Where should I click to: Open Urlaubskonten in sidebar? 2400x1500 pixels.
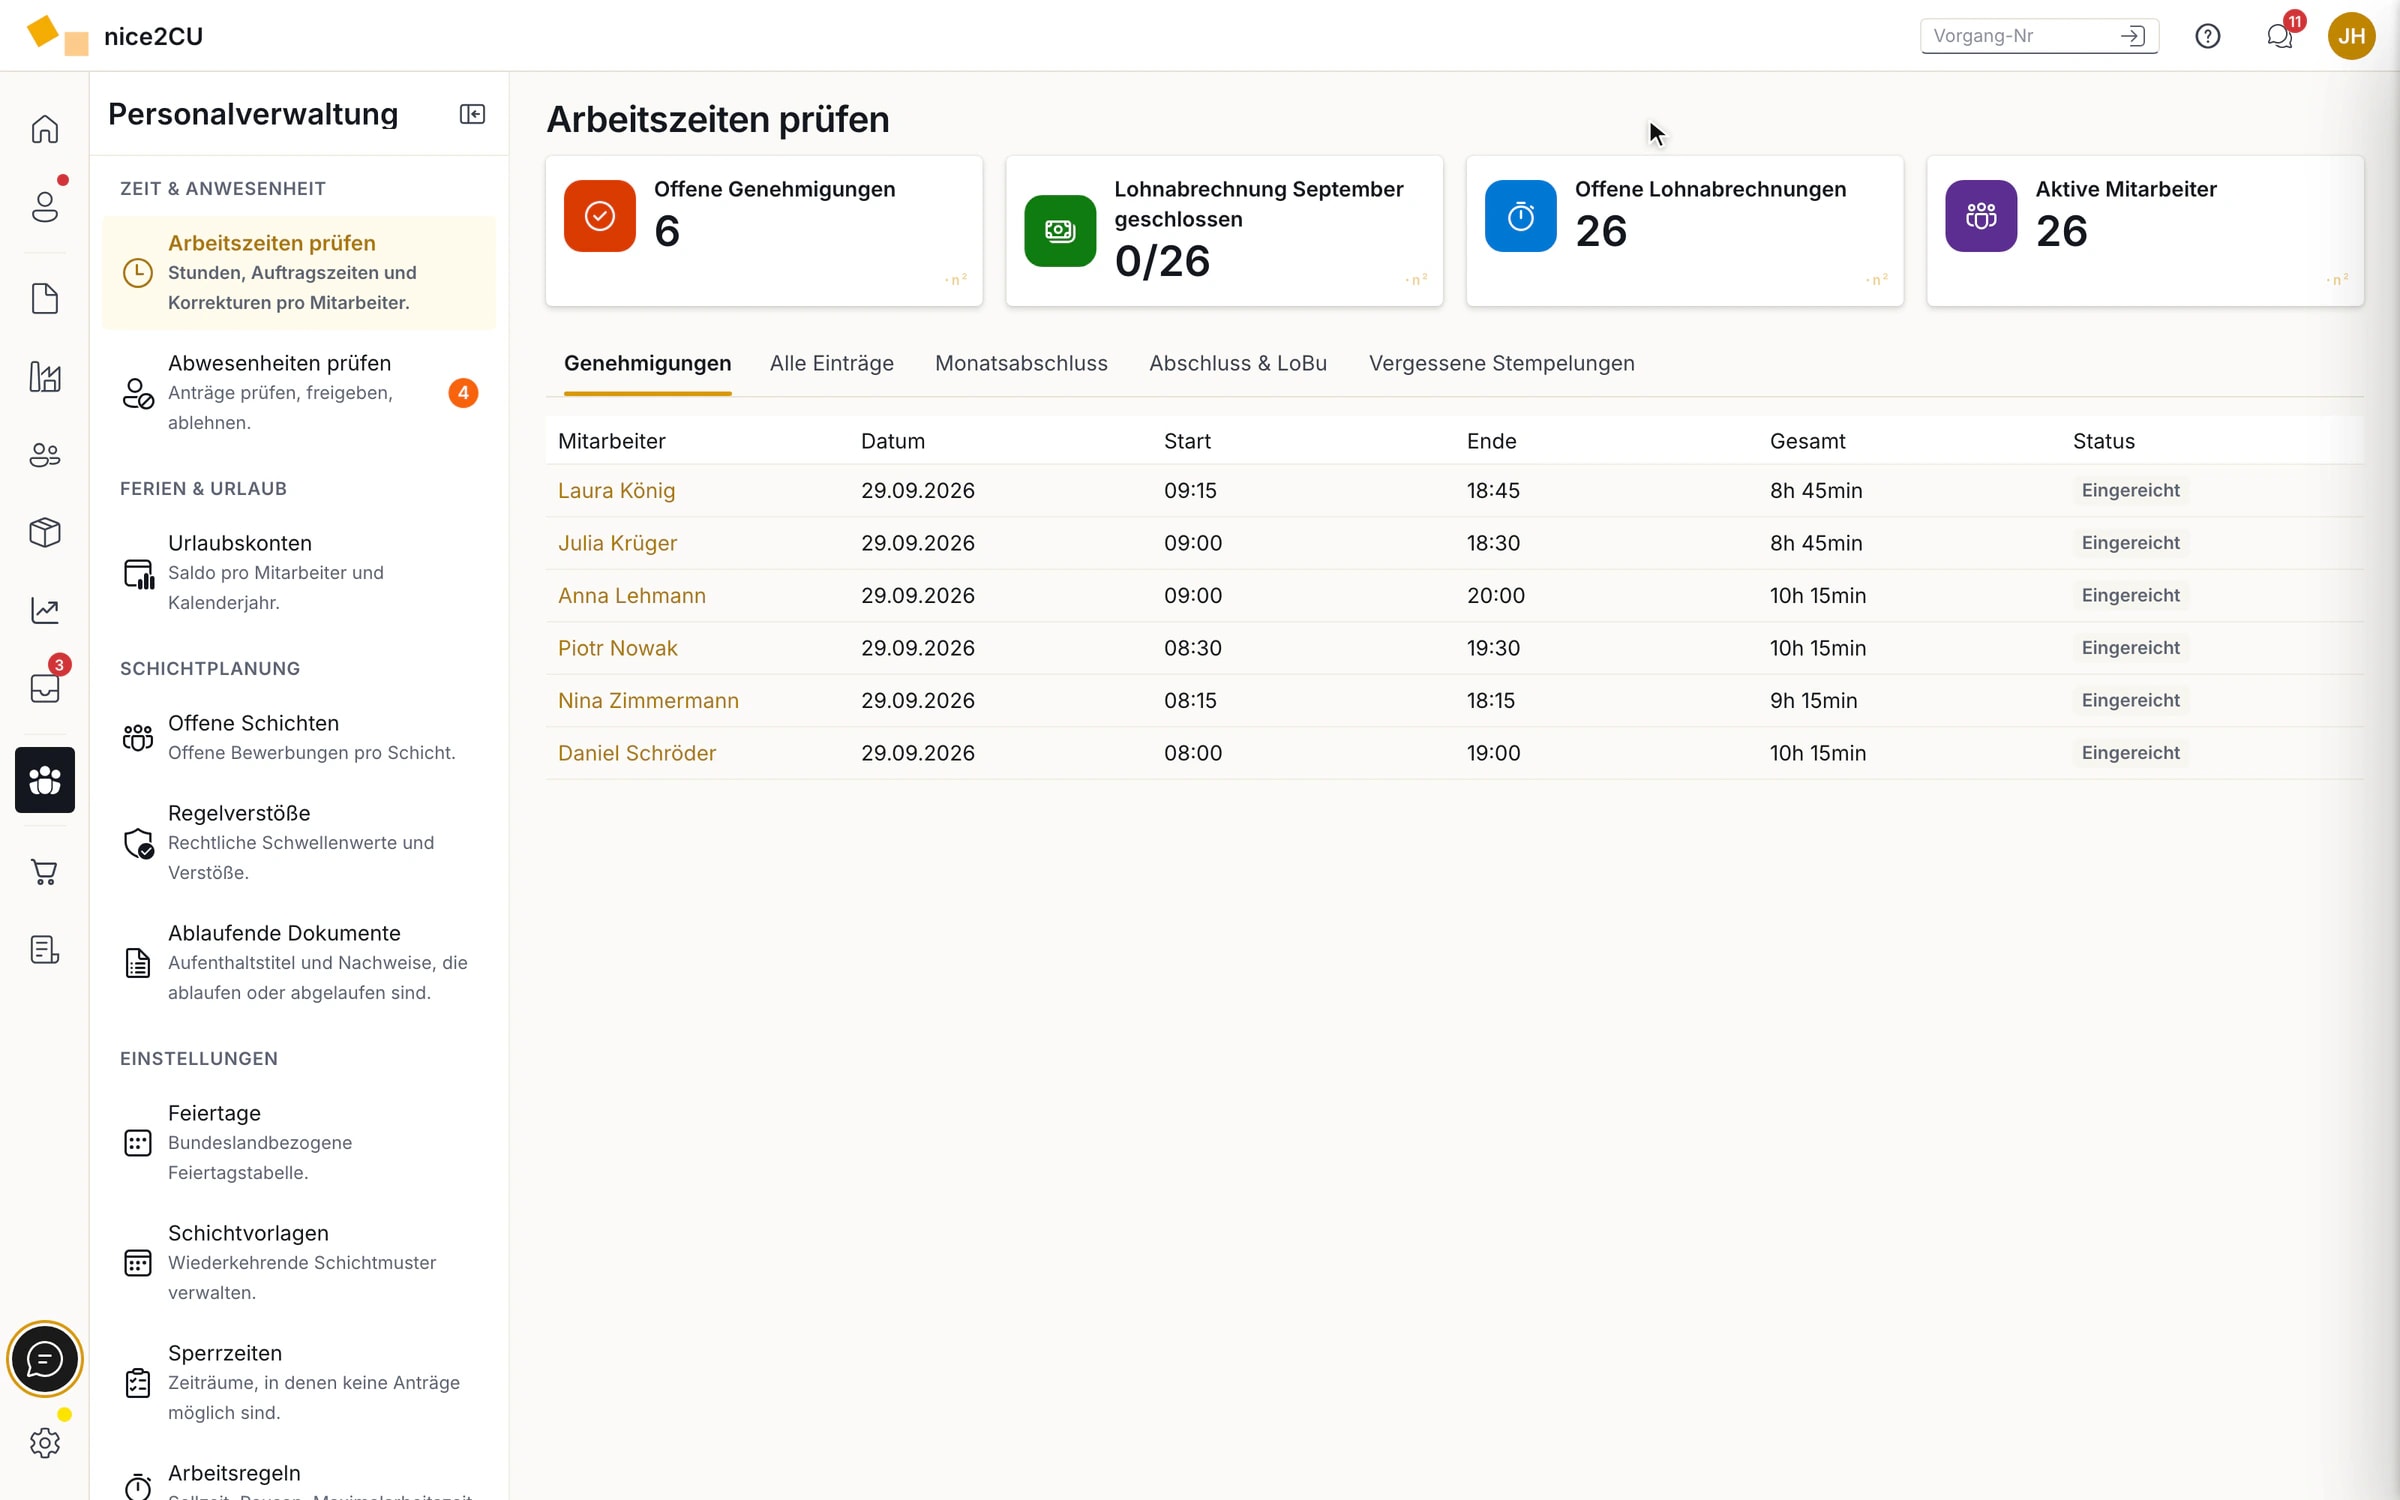coord(298,572)
